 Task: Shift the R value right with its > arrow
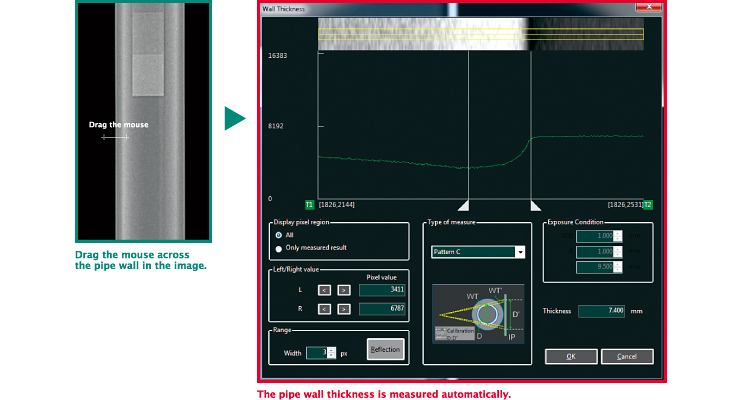[343, 310]
